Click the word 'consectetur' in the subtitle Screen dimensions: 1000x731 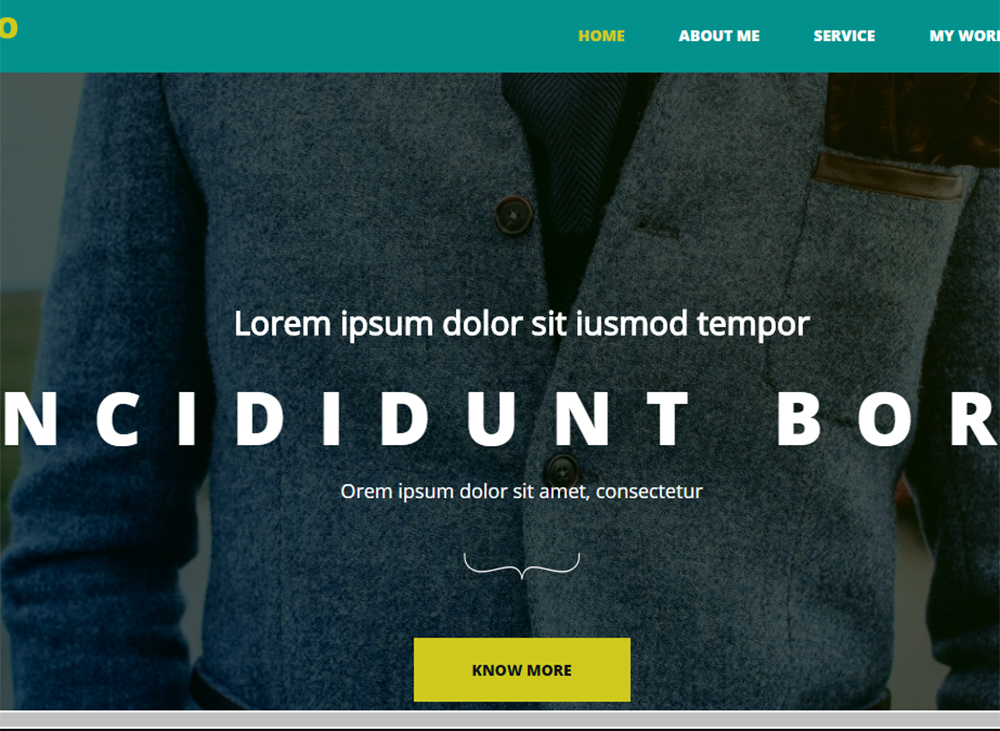tap(649, 492)
